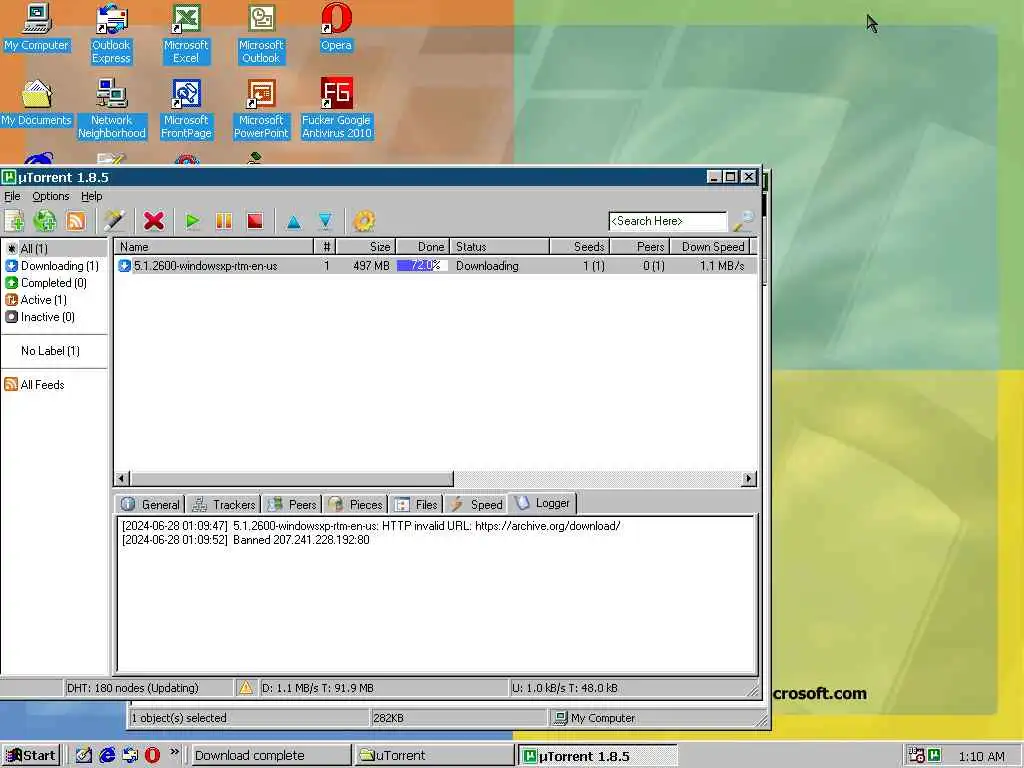Open the RSS downloader toolbar icon

click(76, 221)
